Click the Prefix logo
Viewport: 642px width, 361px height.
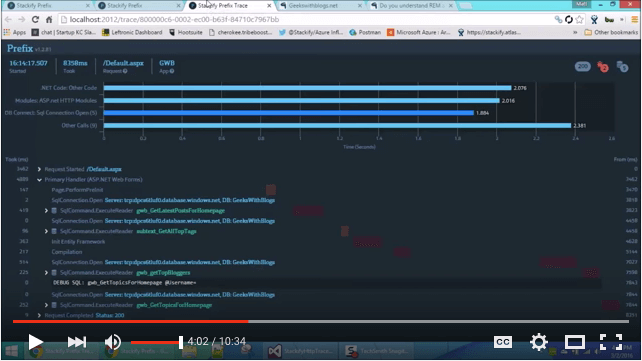20,49
